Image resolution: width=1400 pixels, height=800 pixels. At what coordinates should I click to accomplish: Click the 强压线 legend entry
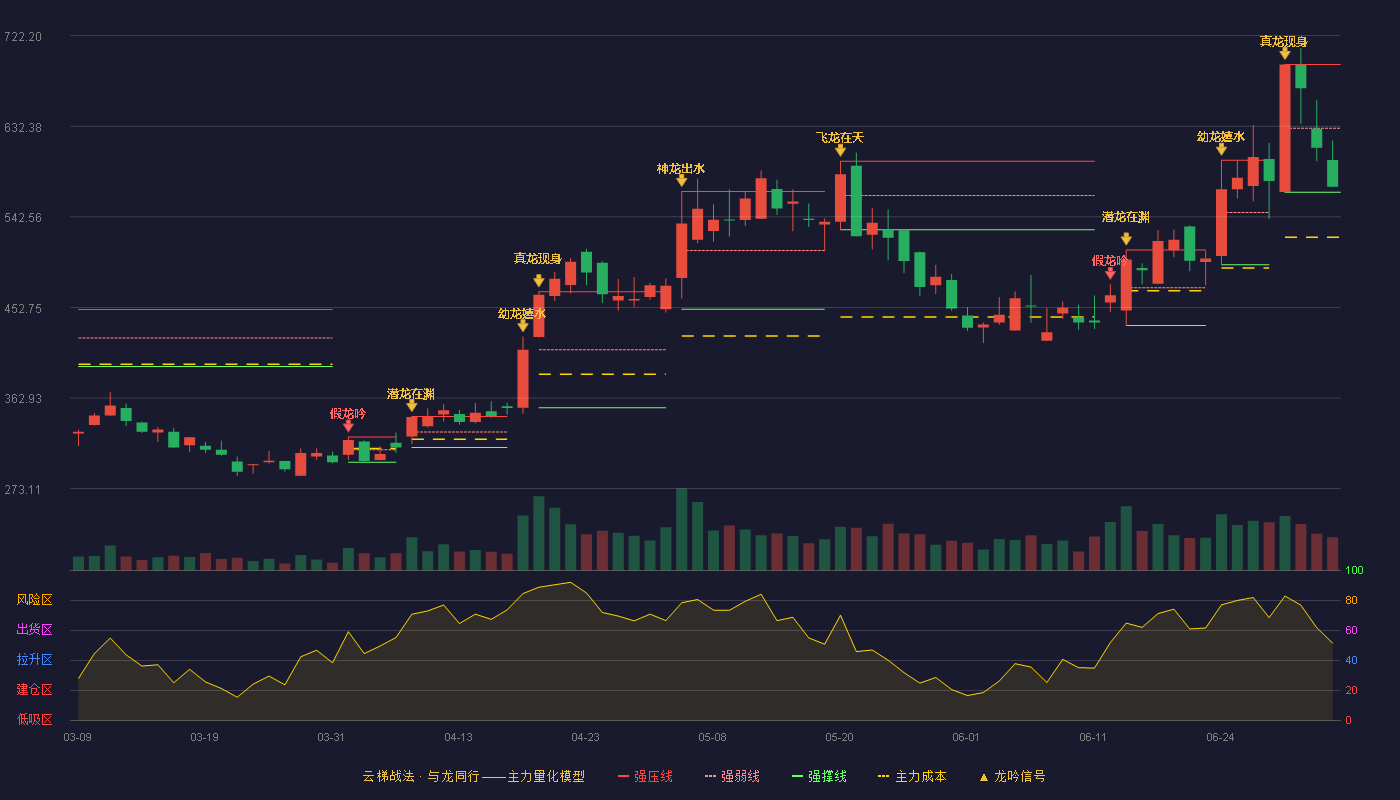[645, 776]
